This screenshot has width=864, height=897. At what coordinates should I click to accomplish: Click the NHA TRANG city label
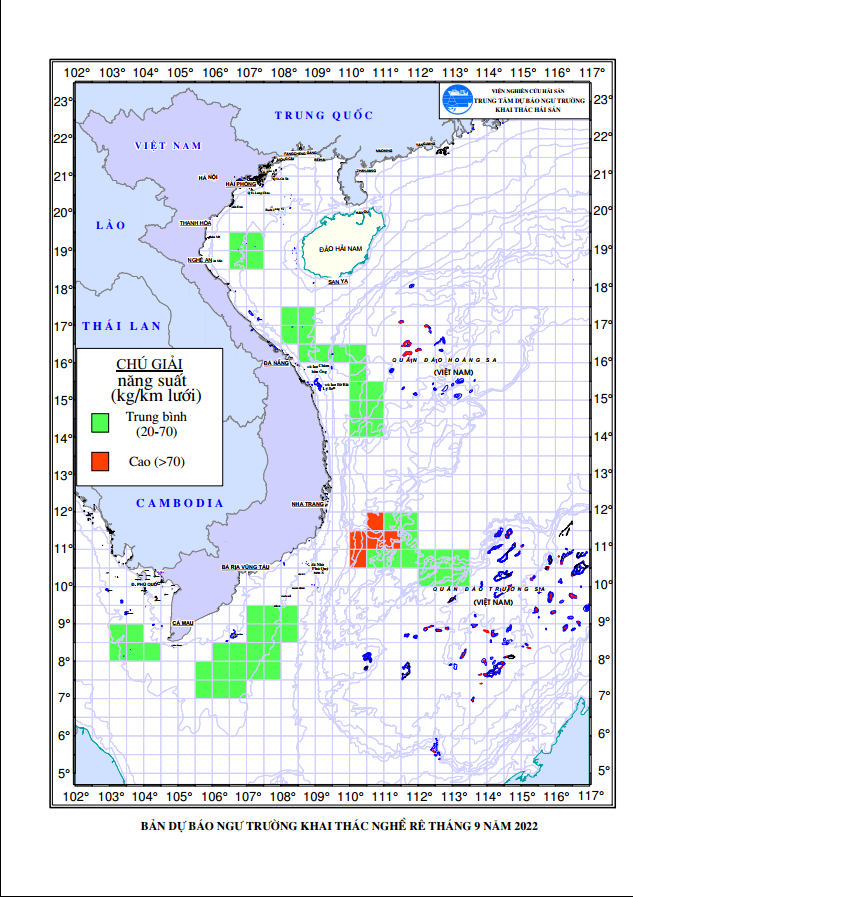pos(307,504)
